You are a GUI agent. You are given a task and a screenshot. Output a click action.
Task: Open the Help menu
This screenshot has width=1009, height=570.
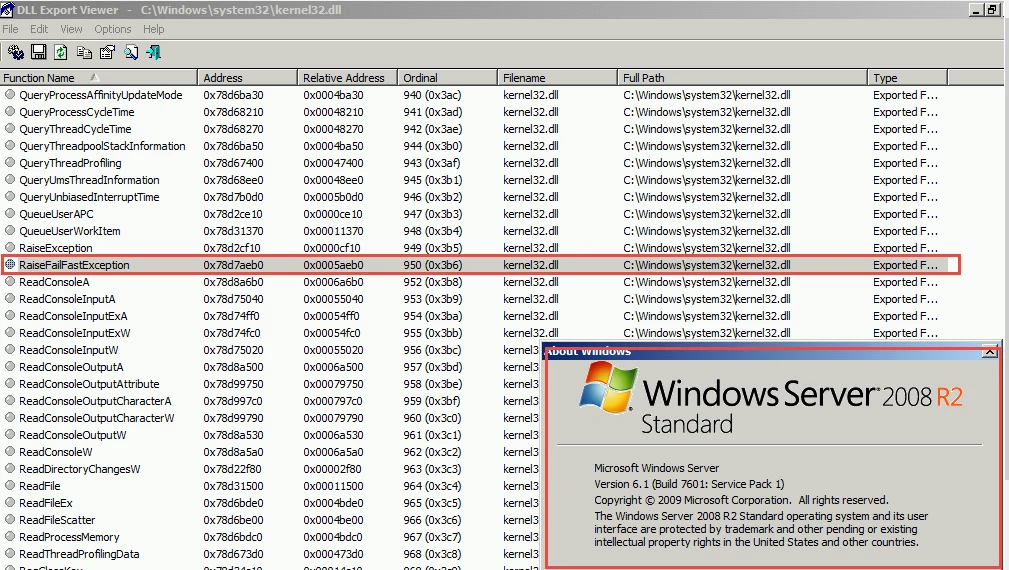153,29
